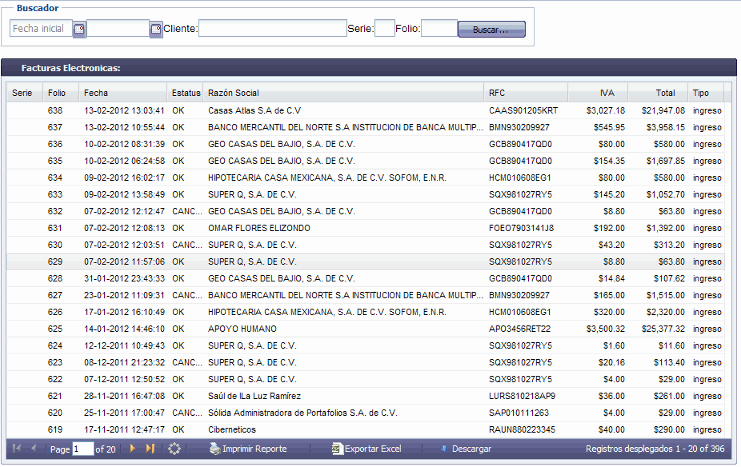Sort by the Serie column header
The height and width of the screenshot is (467, 741).
point(25,93)
